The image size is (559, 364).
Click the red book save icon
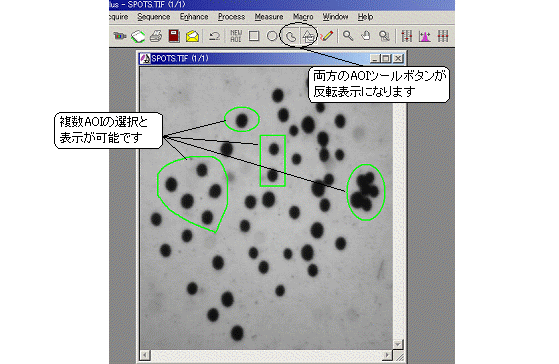pos(174,36)
